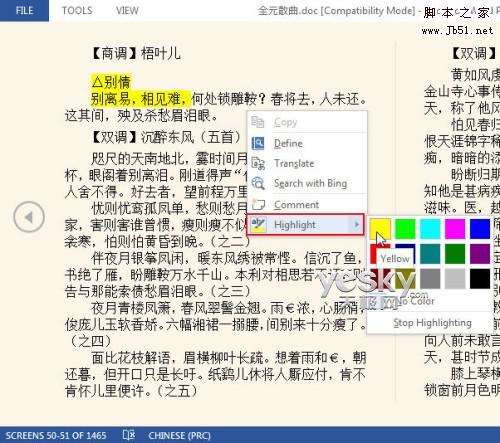The height and width of the screenshot is (443, 500).
Task: Pick the pink magenta highlight color
Action: [x=455, y=229]
